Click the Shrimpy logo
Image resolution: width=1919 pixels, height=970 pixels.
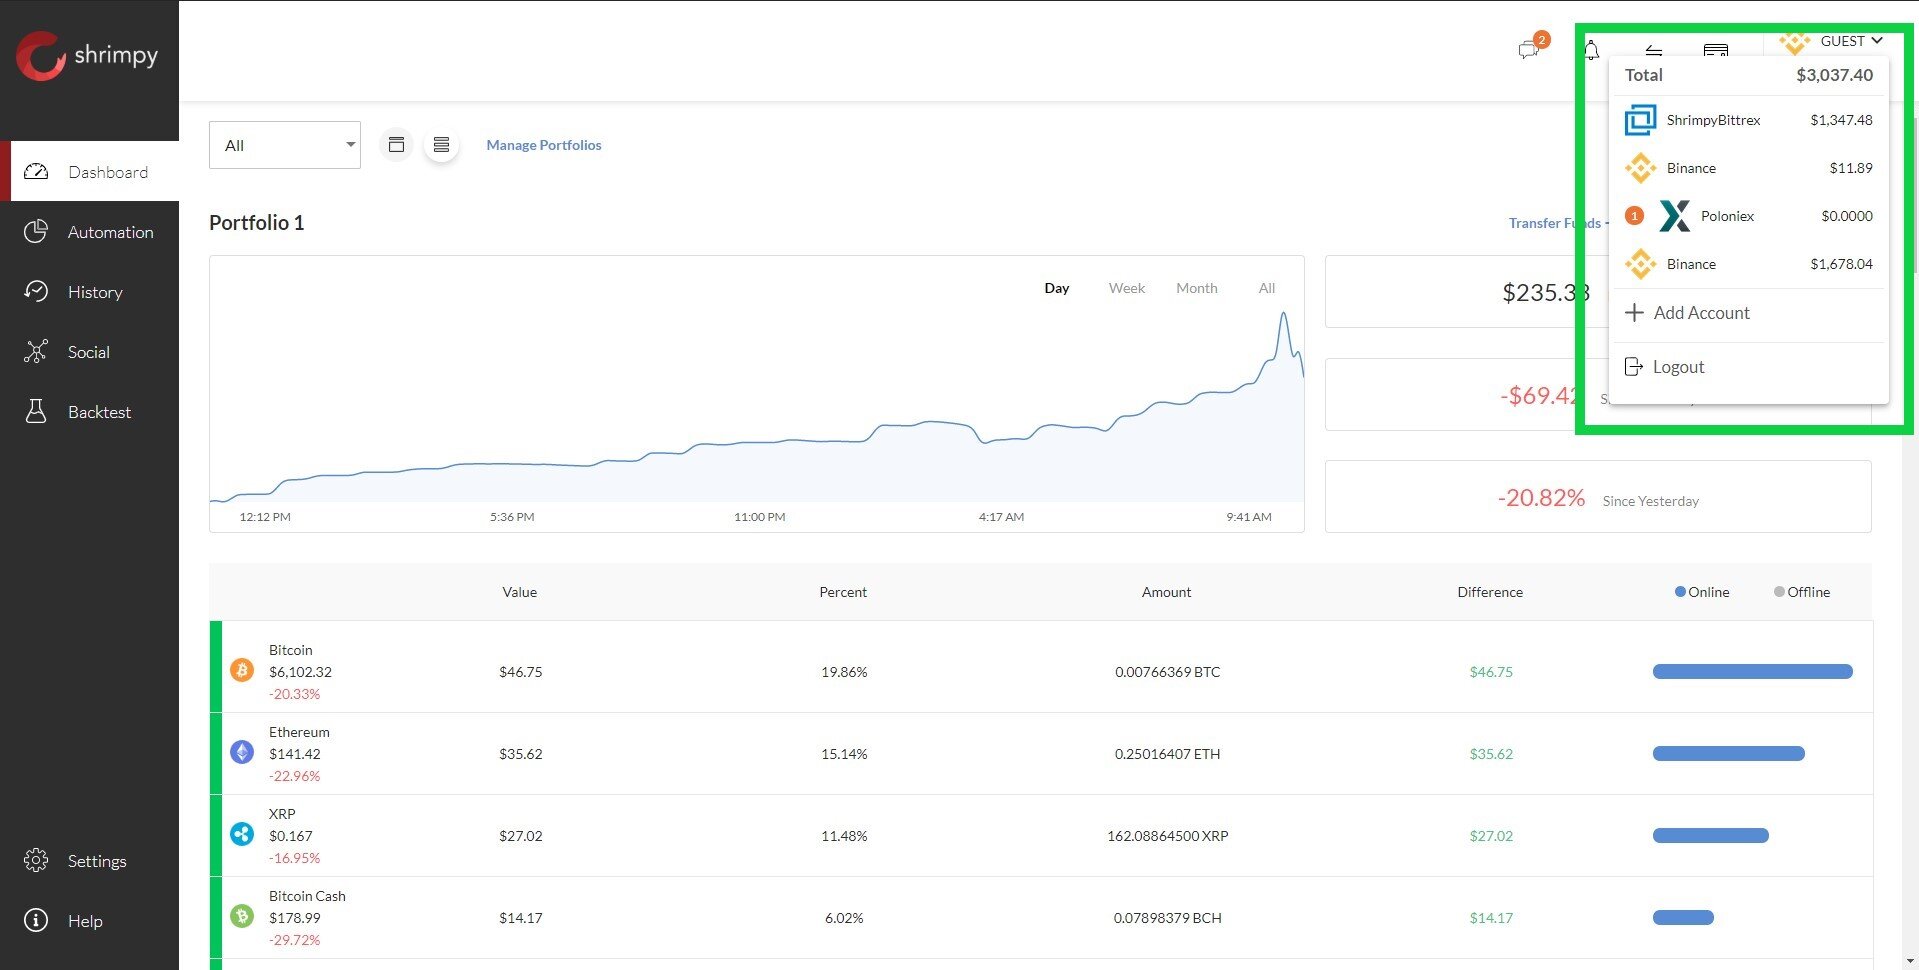click(87, 55)
